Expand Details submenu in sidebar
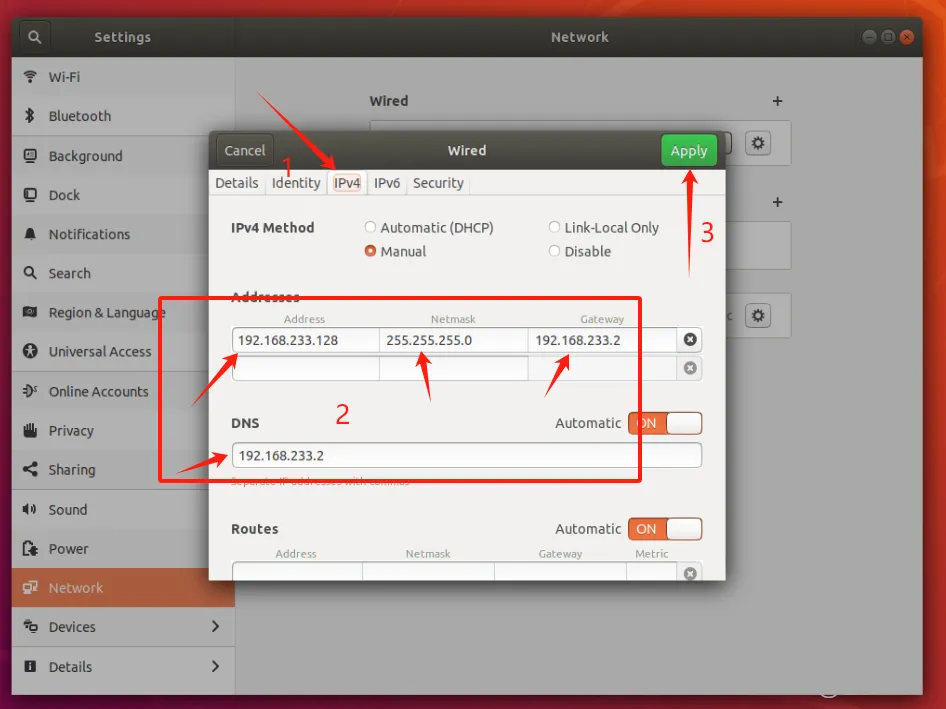The height and width of the screenshot is (709, 946). [122, 667]
